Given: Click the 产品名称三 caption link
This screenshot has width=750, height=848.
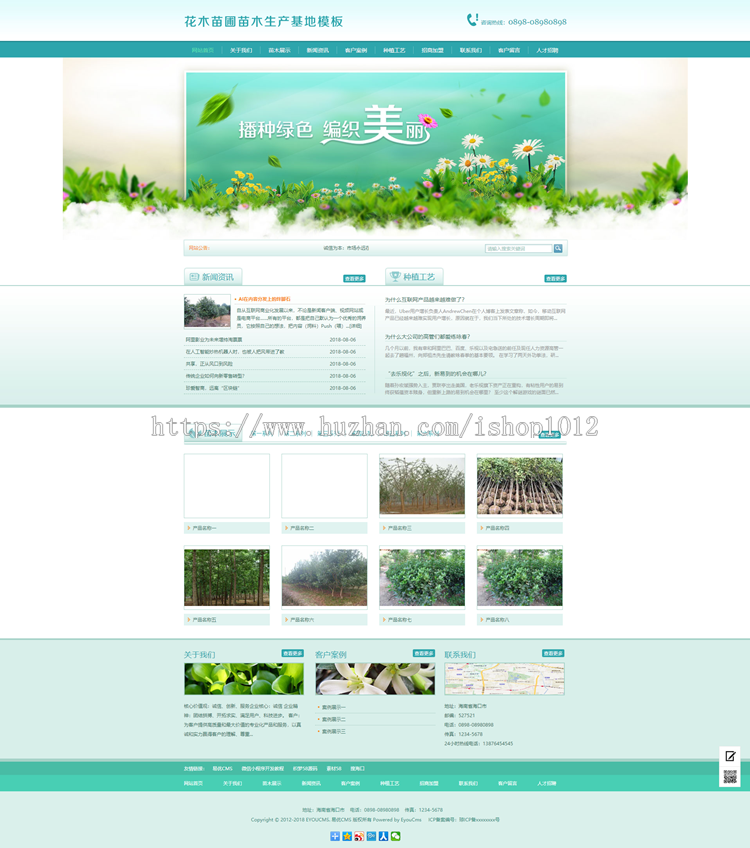Looking at the screenshot, I should [x=400, y=528].
